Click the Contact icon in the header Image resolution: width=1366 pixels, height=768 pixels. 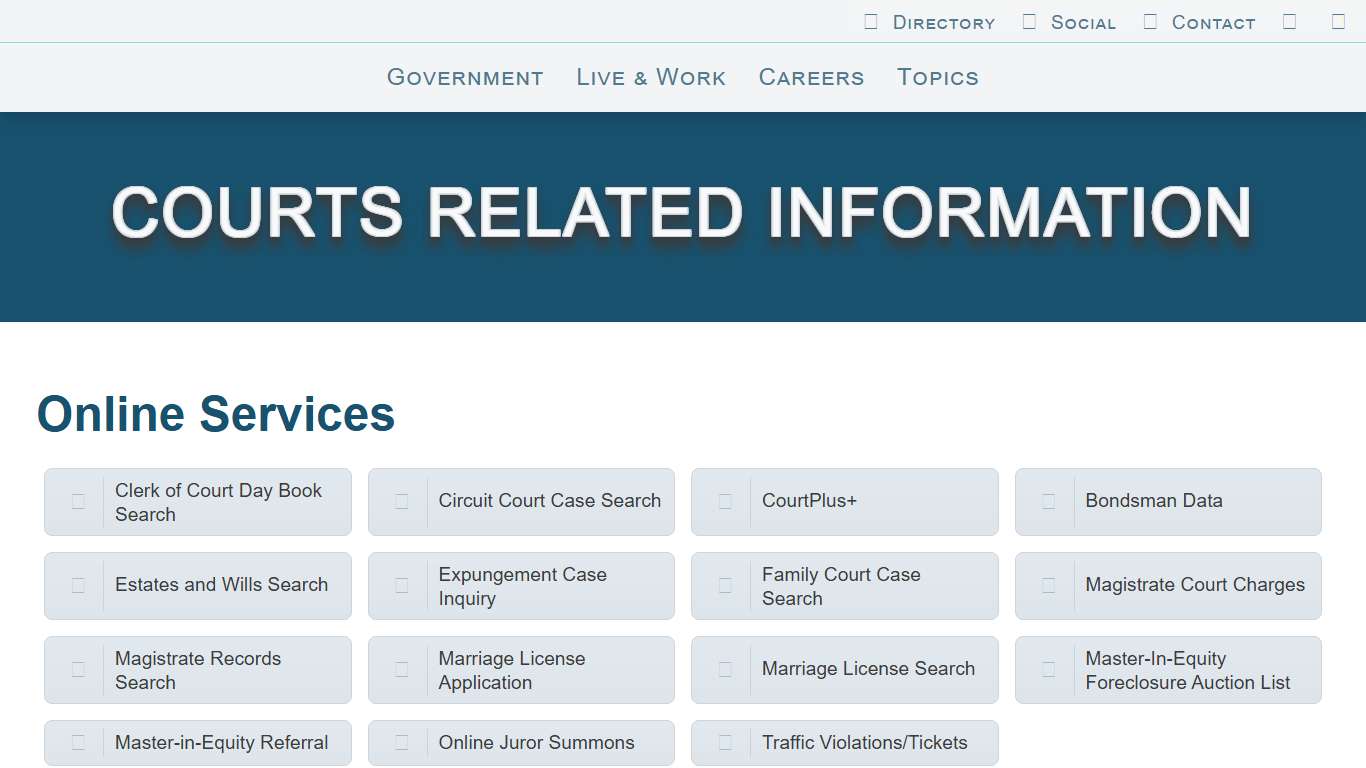pos(1150,21)
